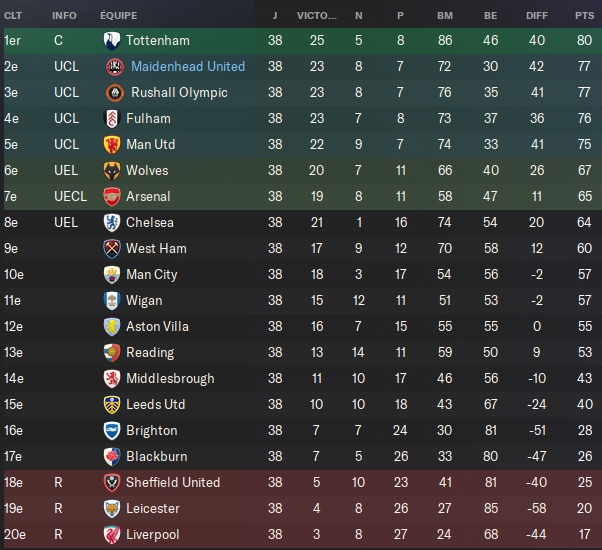Sort by the ÉQUIPE column header
Screen dimensions: 602x550
[x=119, y=16]
